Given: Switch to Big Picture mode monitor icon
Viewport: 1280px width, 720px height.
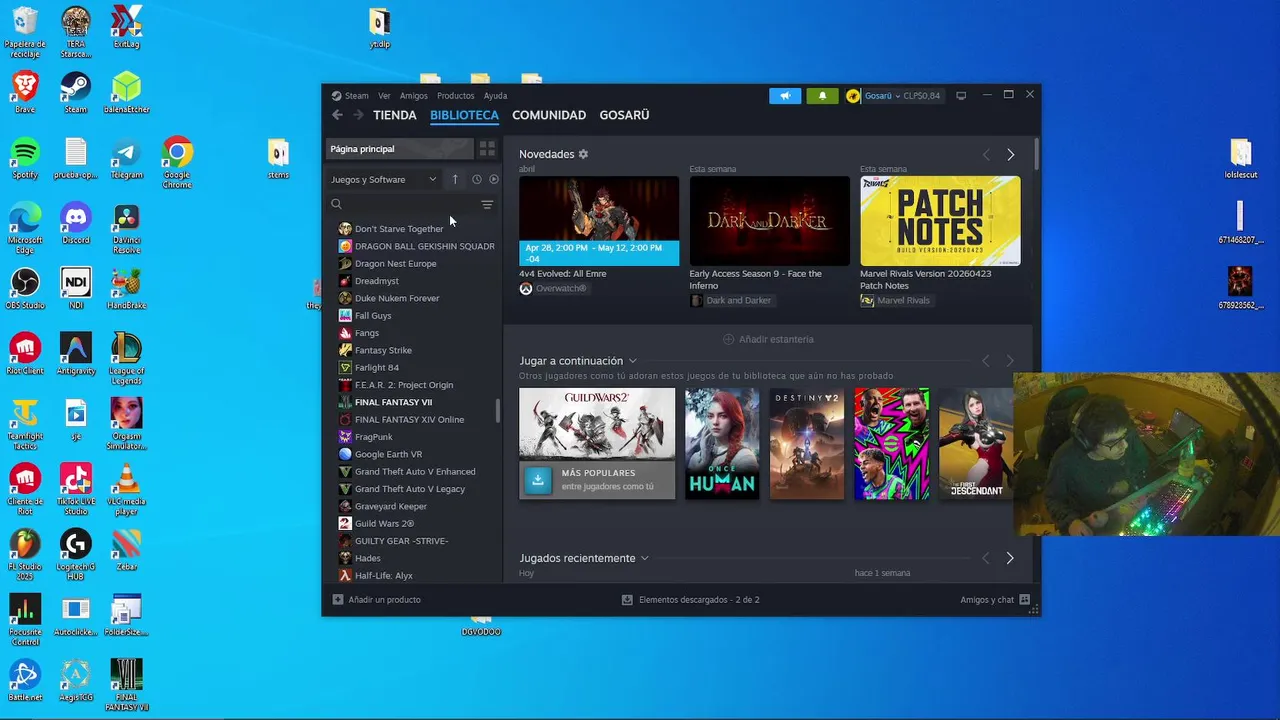Looking at the screenshot, I should point(961,96).
